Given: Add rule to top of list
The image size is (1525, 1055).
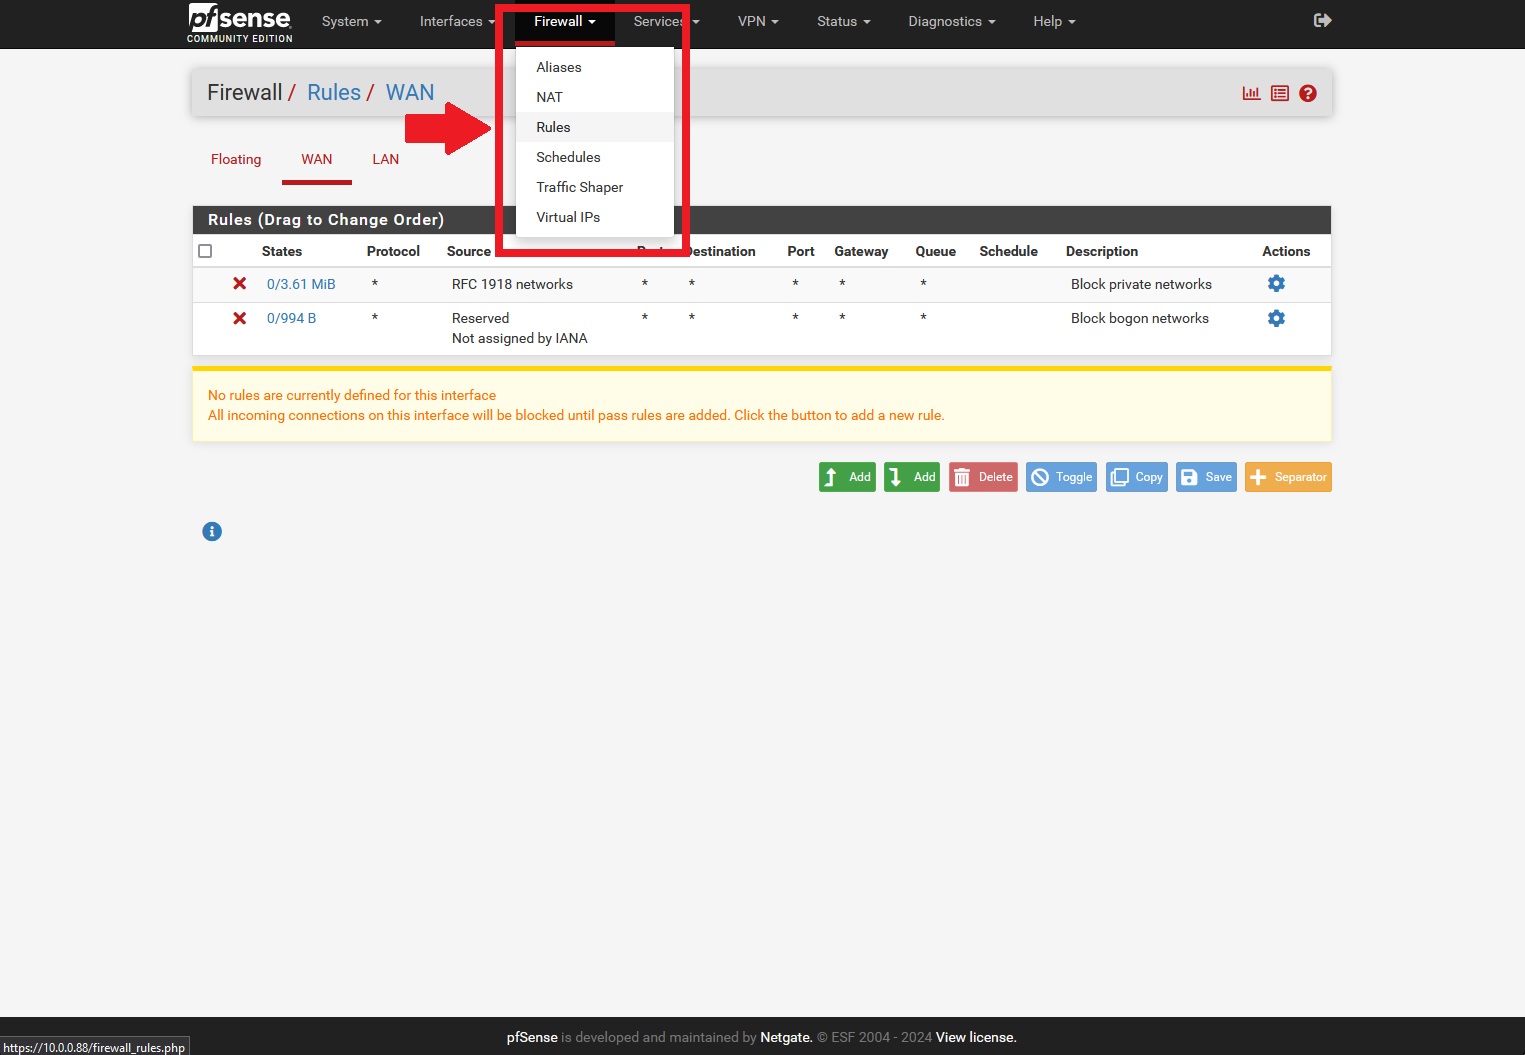Looking at the screenshot, I should (x=847, y=477).
